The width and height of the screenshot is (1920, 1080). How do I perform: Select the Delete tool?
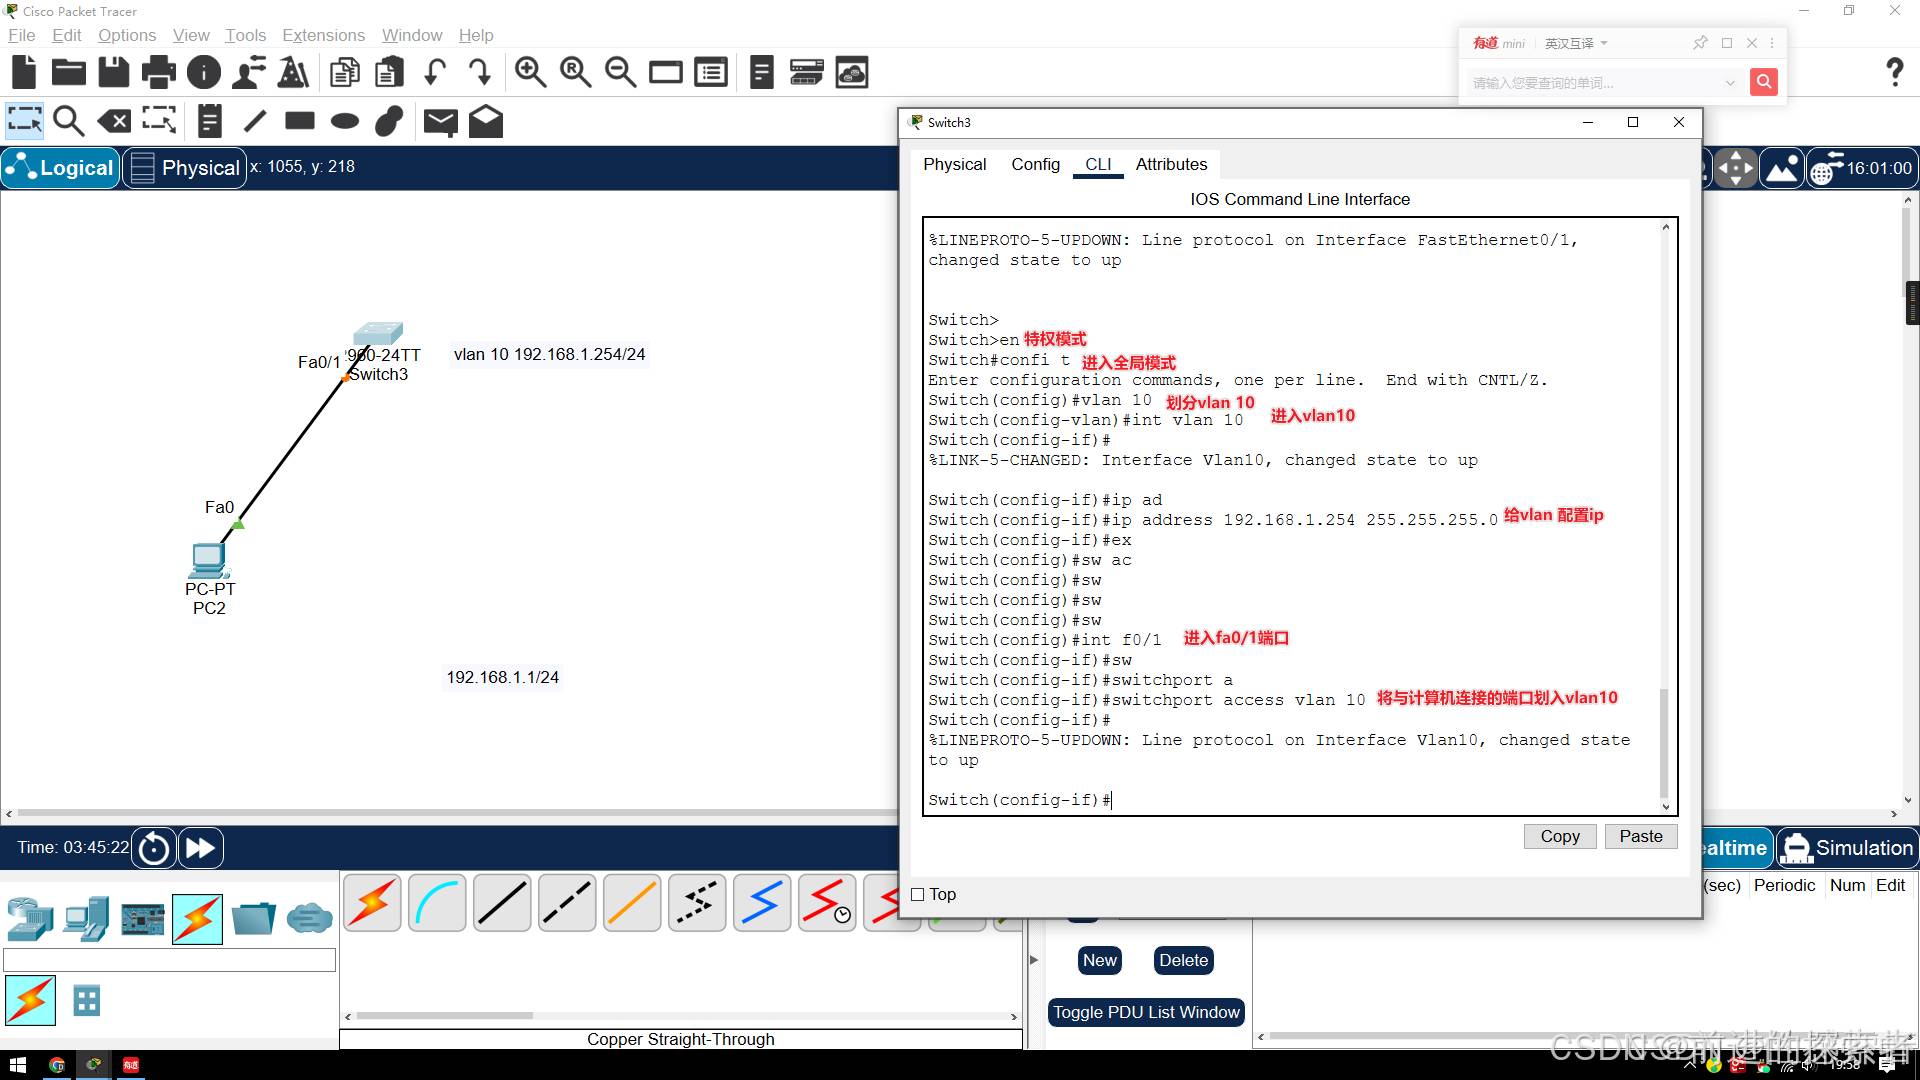(114, 121)
